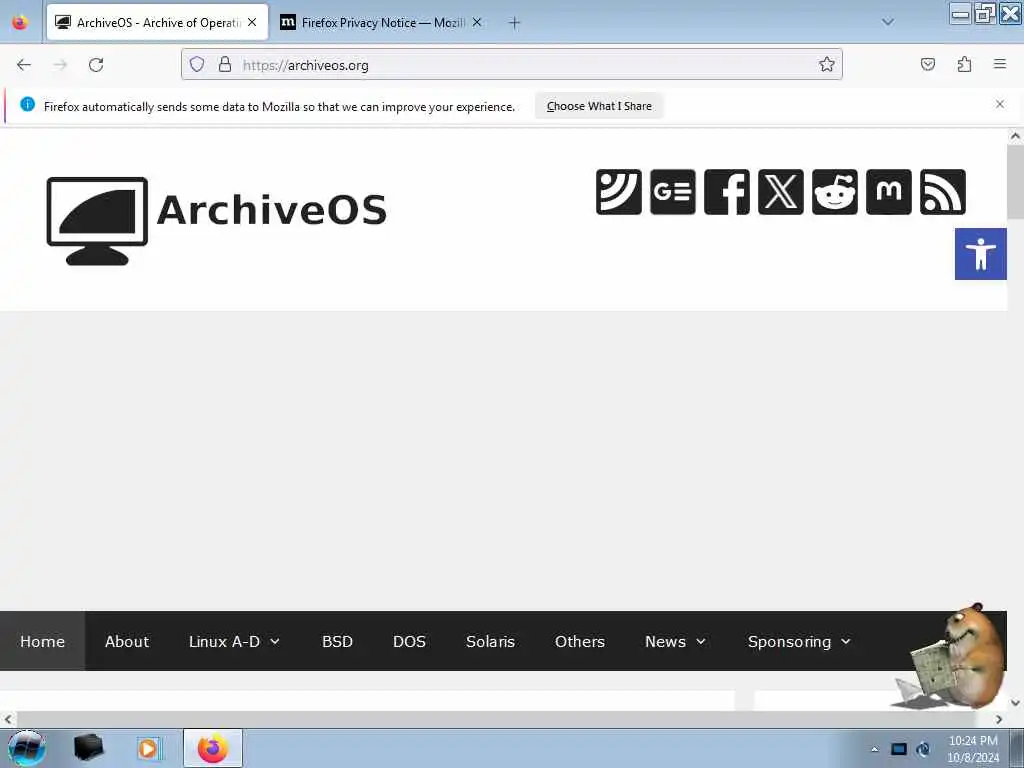1024x768 pixels.
Task: Open DOS section
Action: [409, 641]
